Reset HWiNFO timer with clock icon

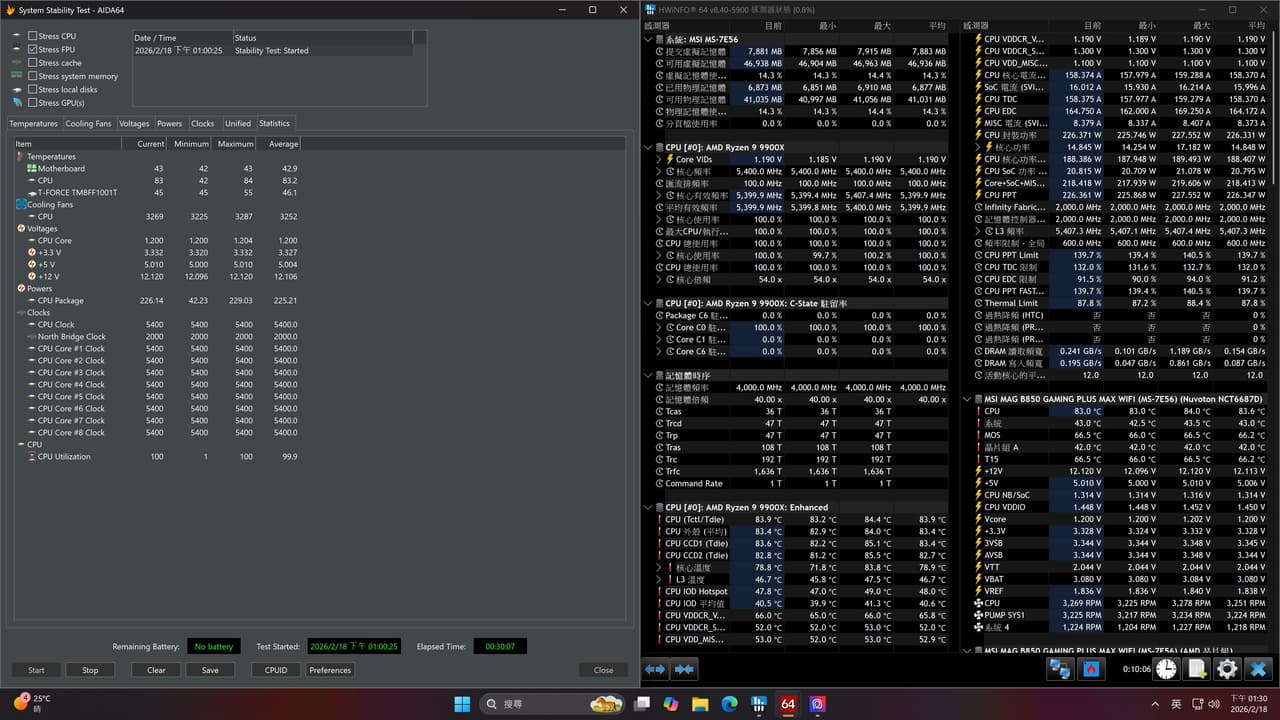1166,669
